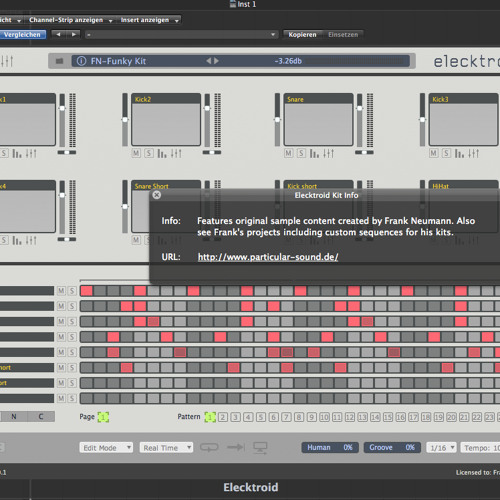Open the bars icon under Kick2 pad

pos(162,153)
